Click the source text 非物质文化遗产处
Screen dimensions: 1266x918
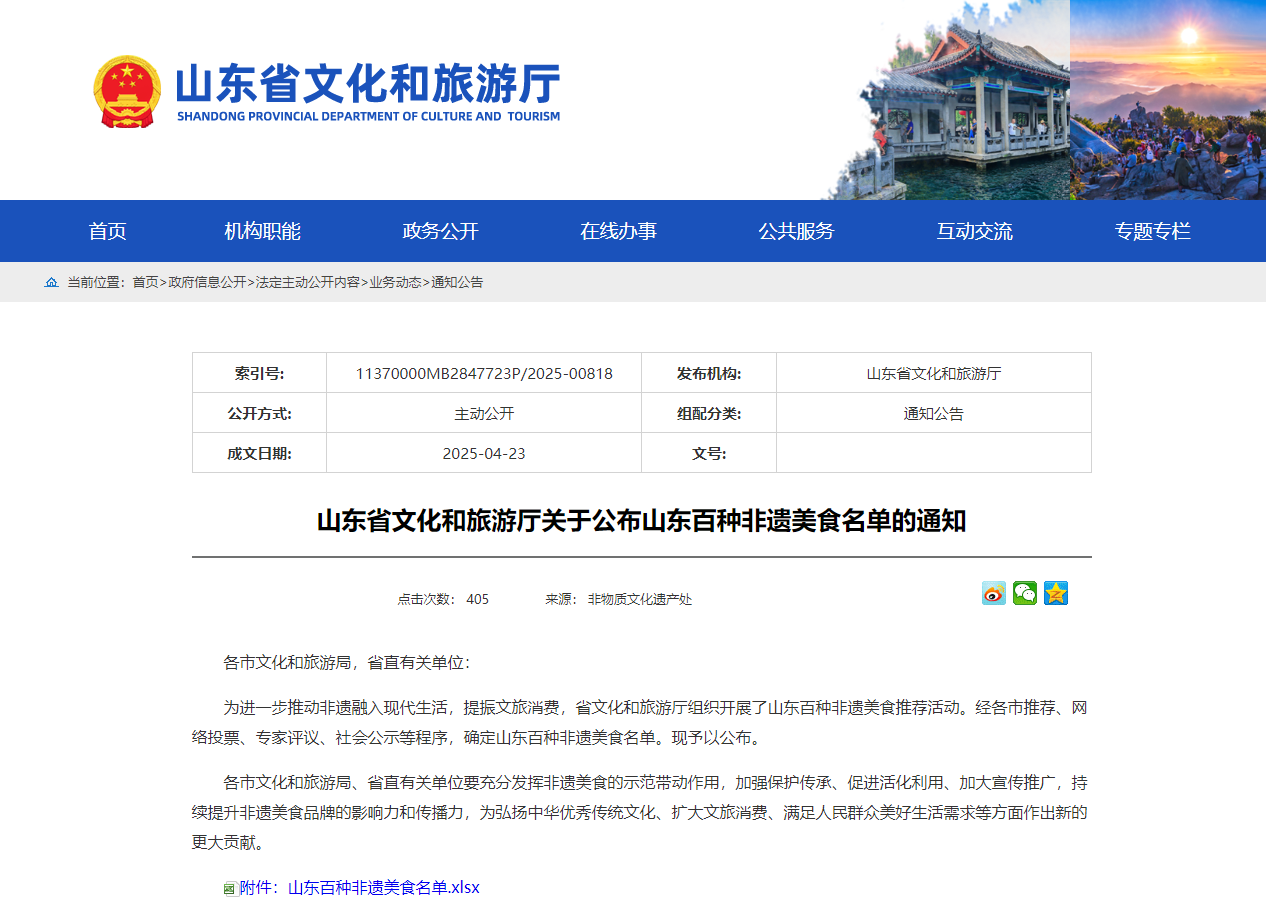coord(640,600)
